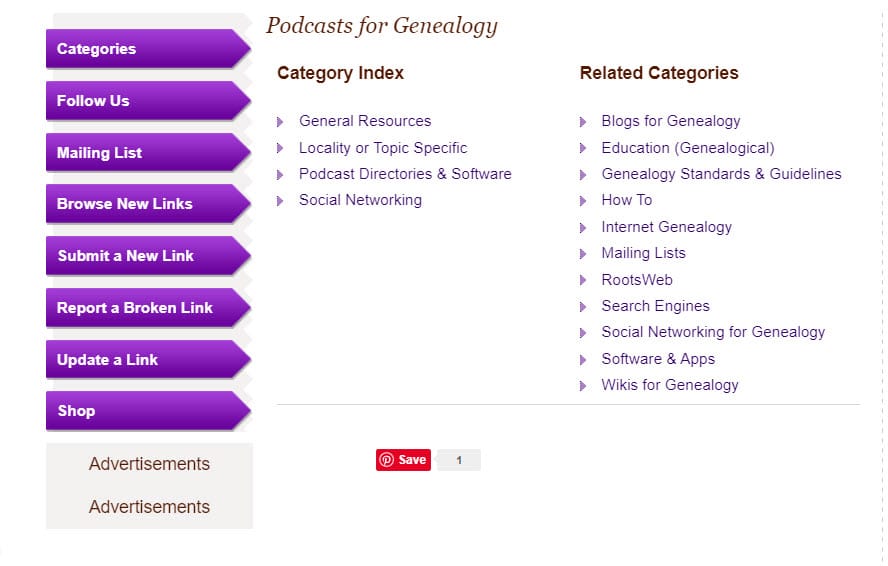The width and height of the screenshot is (888, 566).
Task: Click the Pinterest save count bubble
Action: click(x=459, y=460)
